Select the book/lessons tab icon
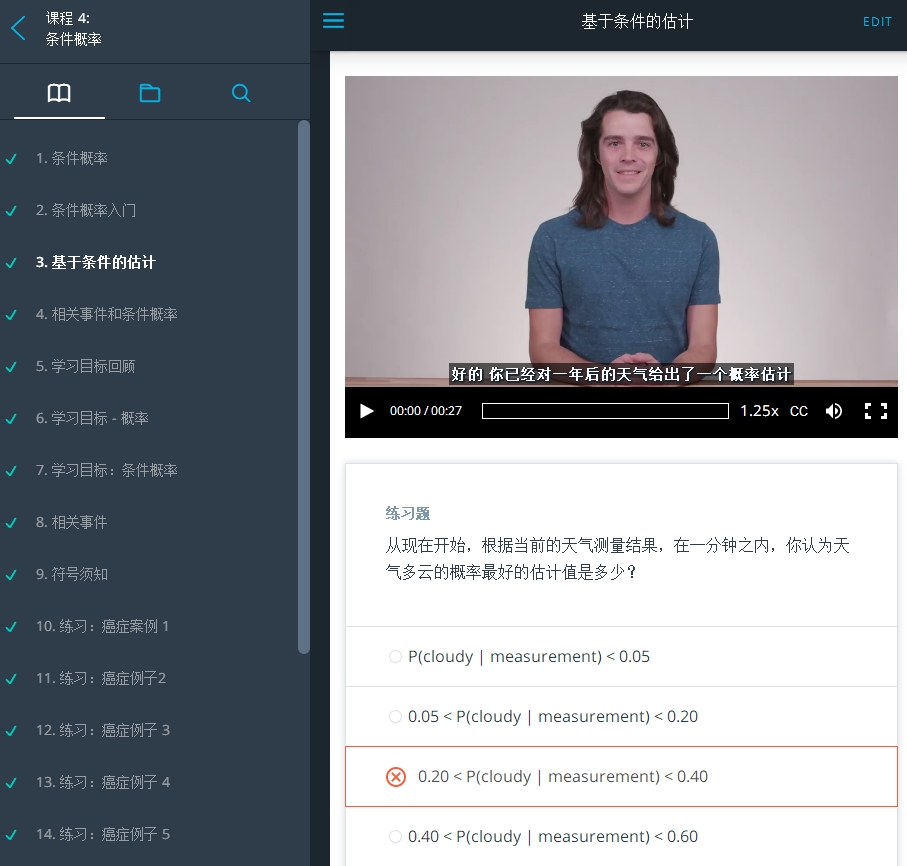This screenshot has width=907, height=866. [x=58, y=92]
